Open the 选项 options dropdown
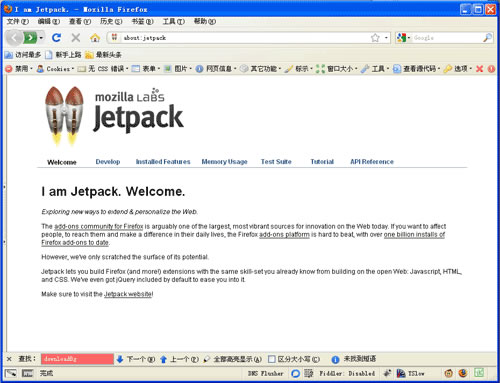The height and width of the screenshot is (383, 500). pos(458,69)
